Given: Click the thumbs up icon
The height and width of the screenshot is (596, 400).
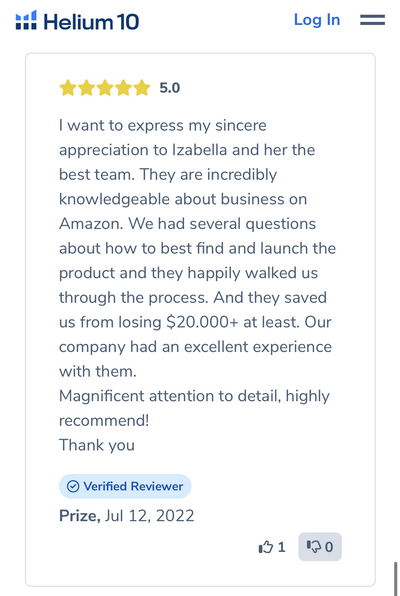Looking at the screenshot, I should [x=265, y=547].
